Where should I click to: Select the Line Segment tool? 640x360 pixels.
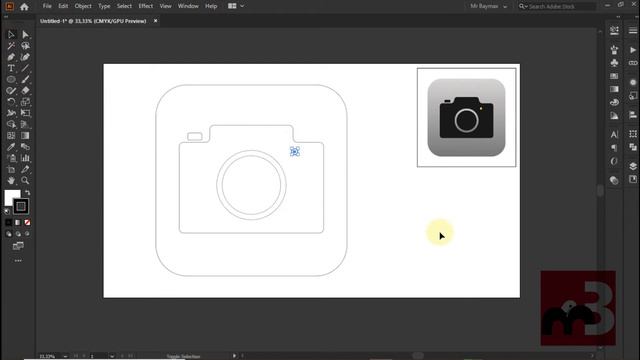pos(25,68)
